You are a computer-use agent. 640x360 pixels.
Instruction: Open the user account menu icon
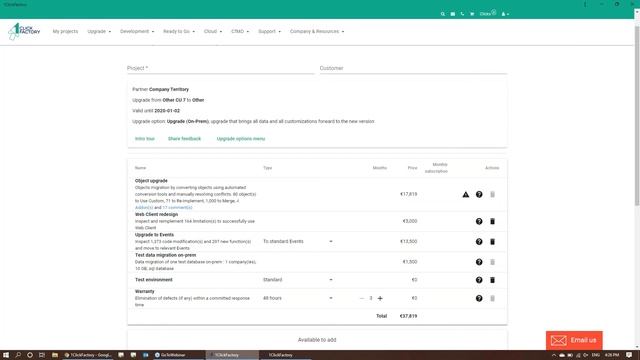tap(505, 14)
